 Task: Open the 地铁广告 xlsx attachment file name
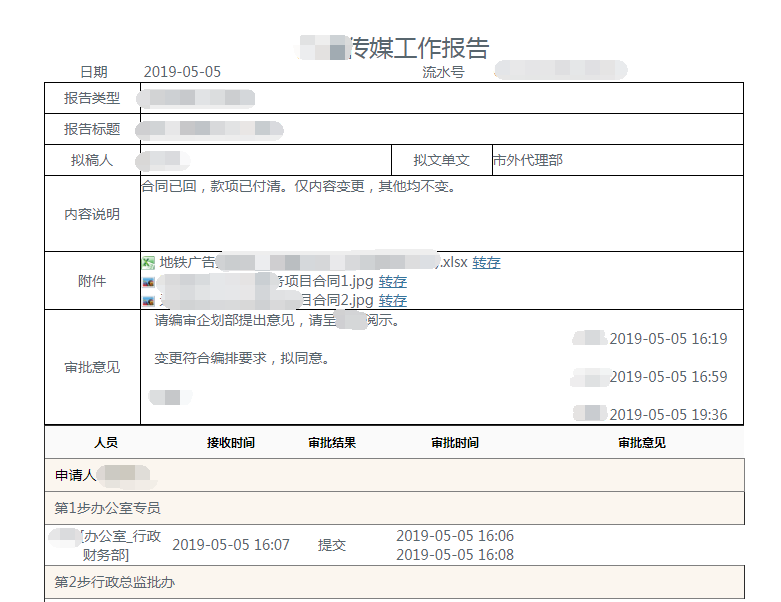[314, 262]
